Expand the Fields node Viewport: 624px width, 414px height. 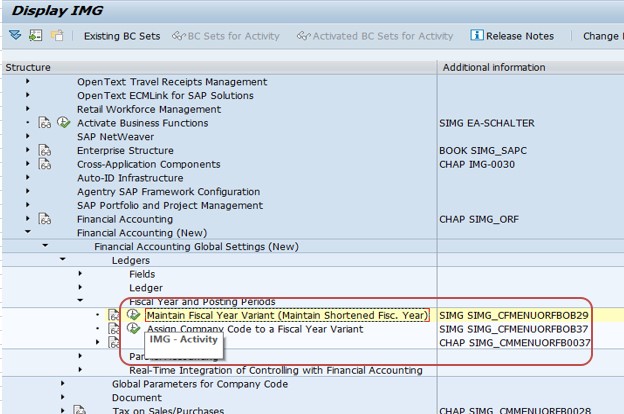tap(80, 273)
